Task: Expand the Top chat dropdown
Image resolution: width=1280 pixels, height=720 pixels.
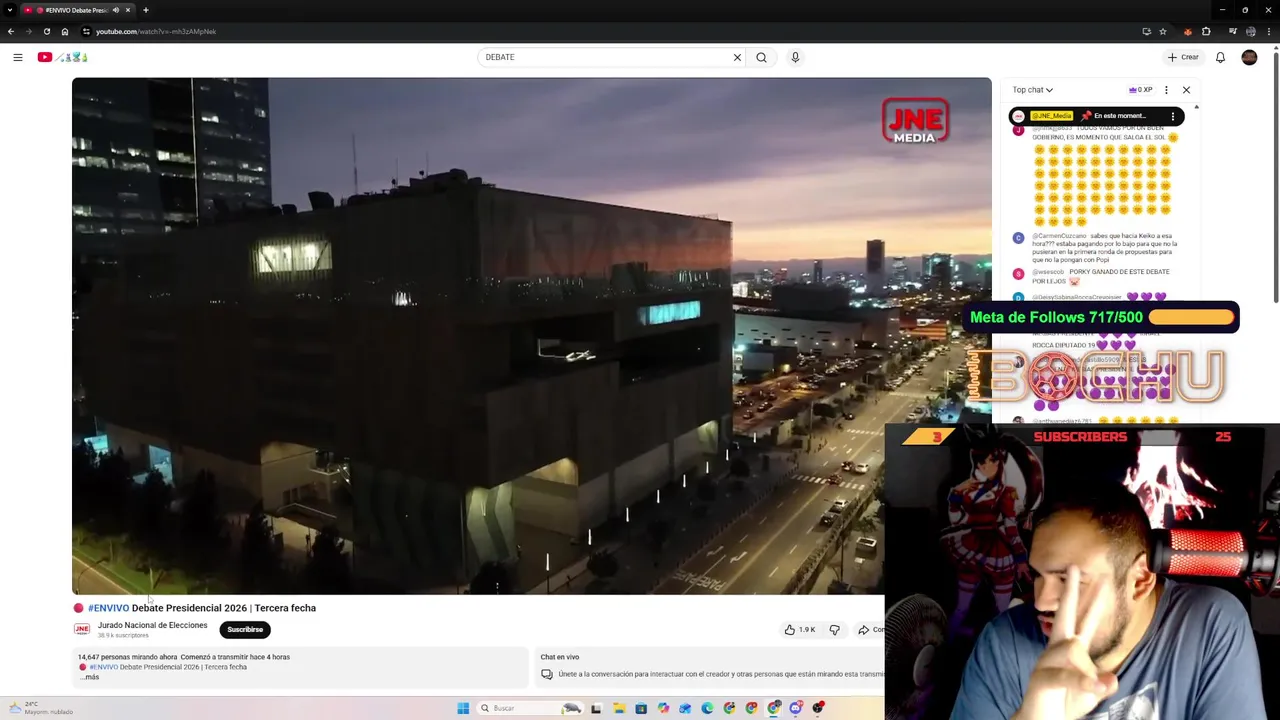Action: [1032, 90]
